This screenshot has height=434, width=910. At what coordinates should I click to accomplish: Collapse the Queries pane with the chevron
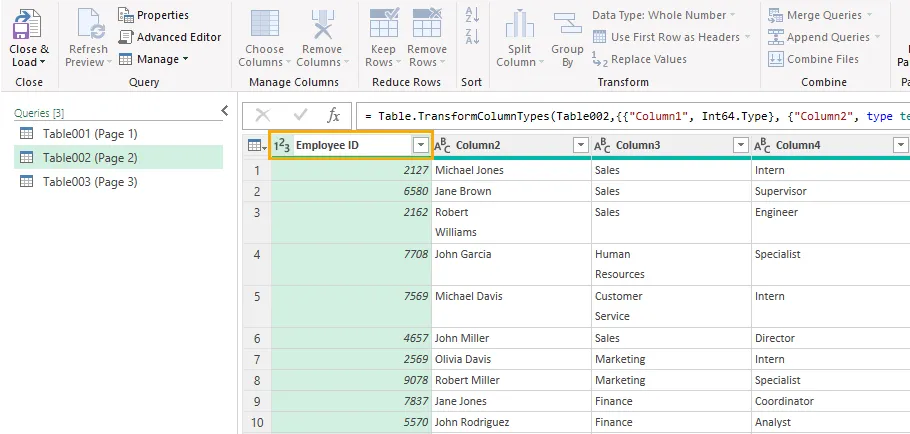pos(225,111)
